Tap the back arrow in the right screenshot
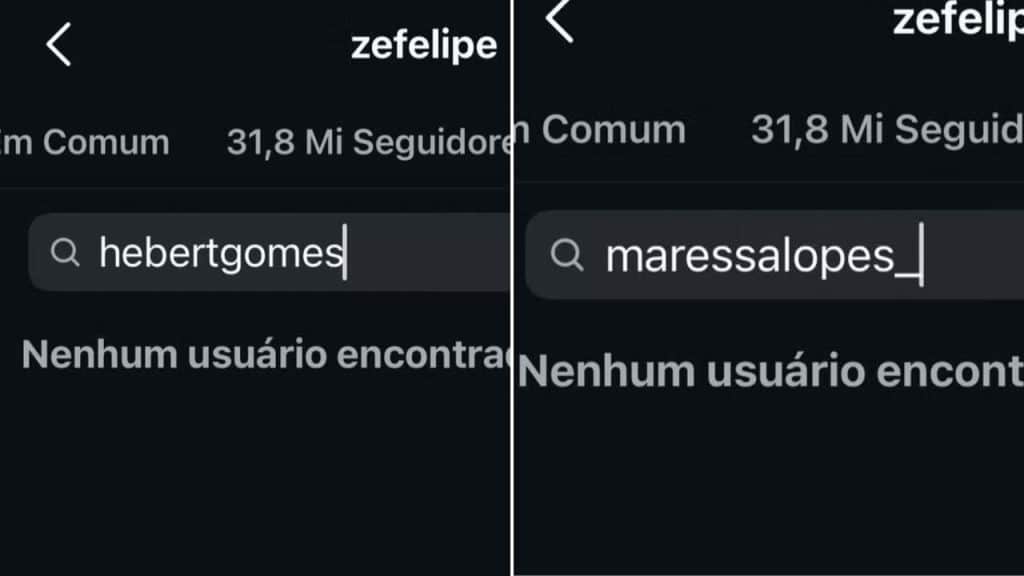The image size is (1024, 576). pyautogui.click(x=560, y=20)
